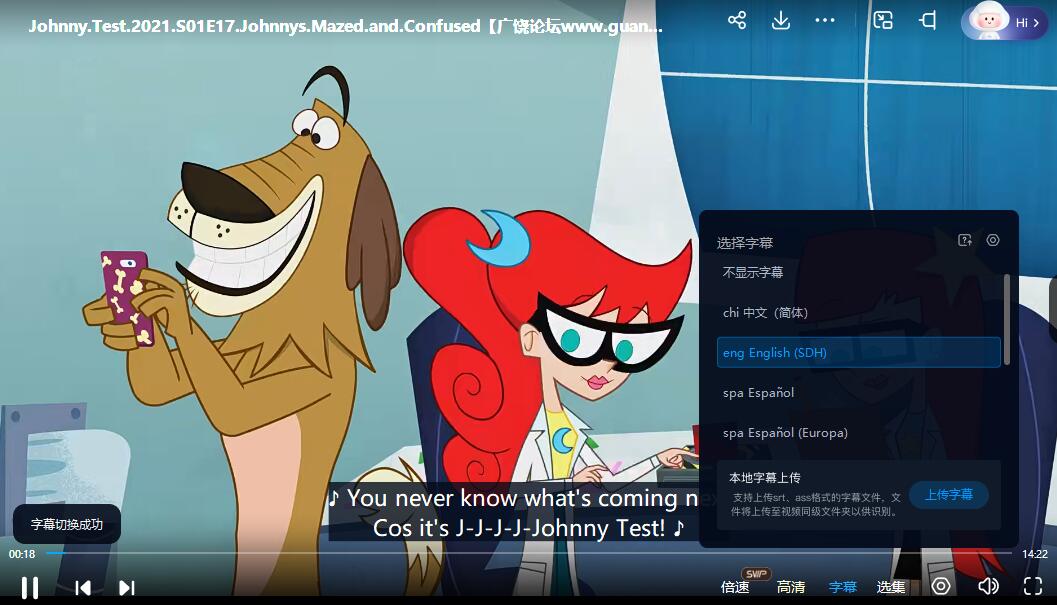Screen dimensions: 1057x605
Task: Pause the video playback
Action: click(x=30, y=587)
